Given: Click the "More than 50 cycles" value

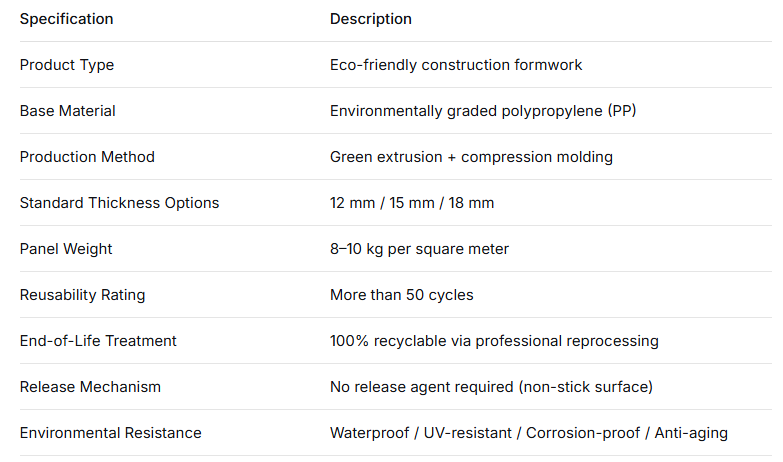Looking at the screenshot, I should tap(402, 295).
